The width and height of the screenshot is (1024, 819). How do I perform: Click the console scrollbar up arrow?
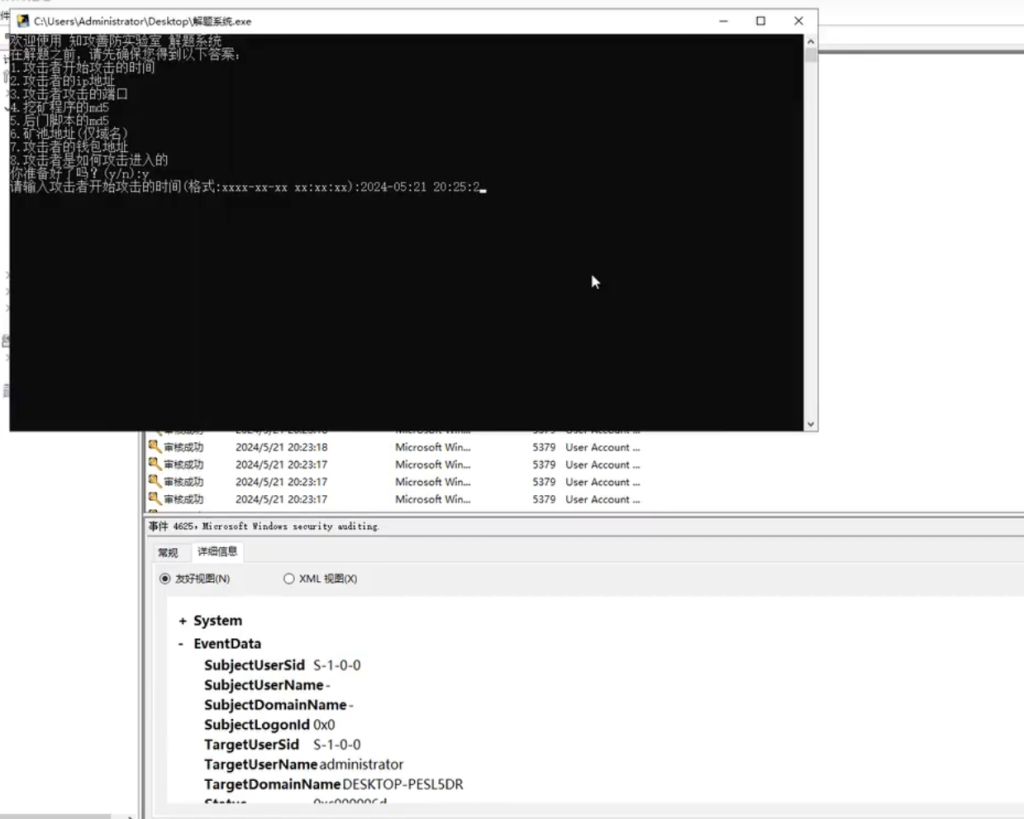point(810,41)
